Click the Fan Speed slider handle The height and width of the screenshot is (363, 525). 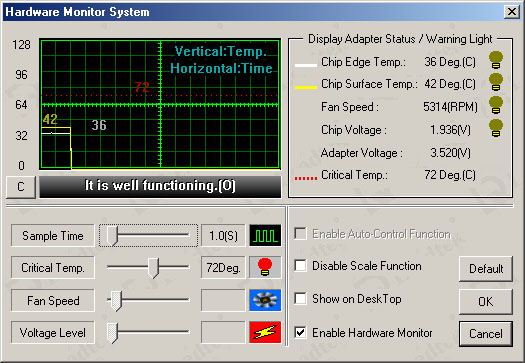(116, 300)
